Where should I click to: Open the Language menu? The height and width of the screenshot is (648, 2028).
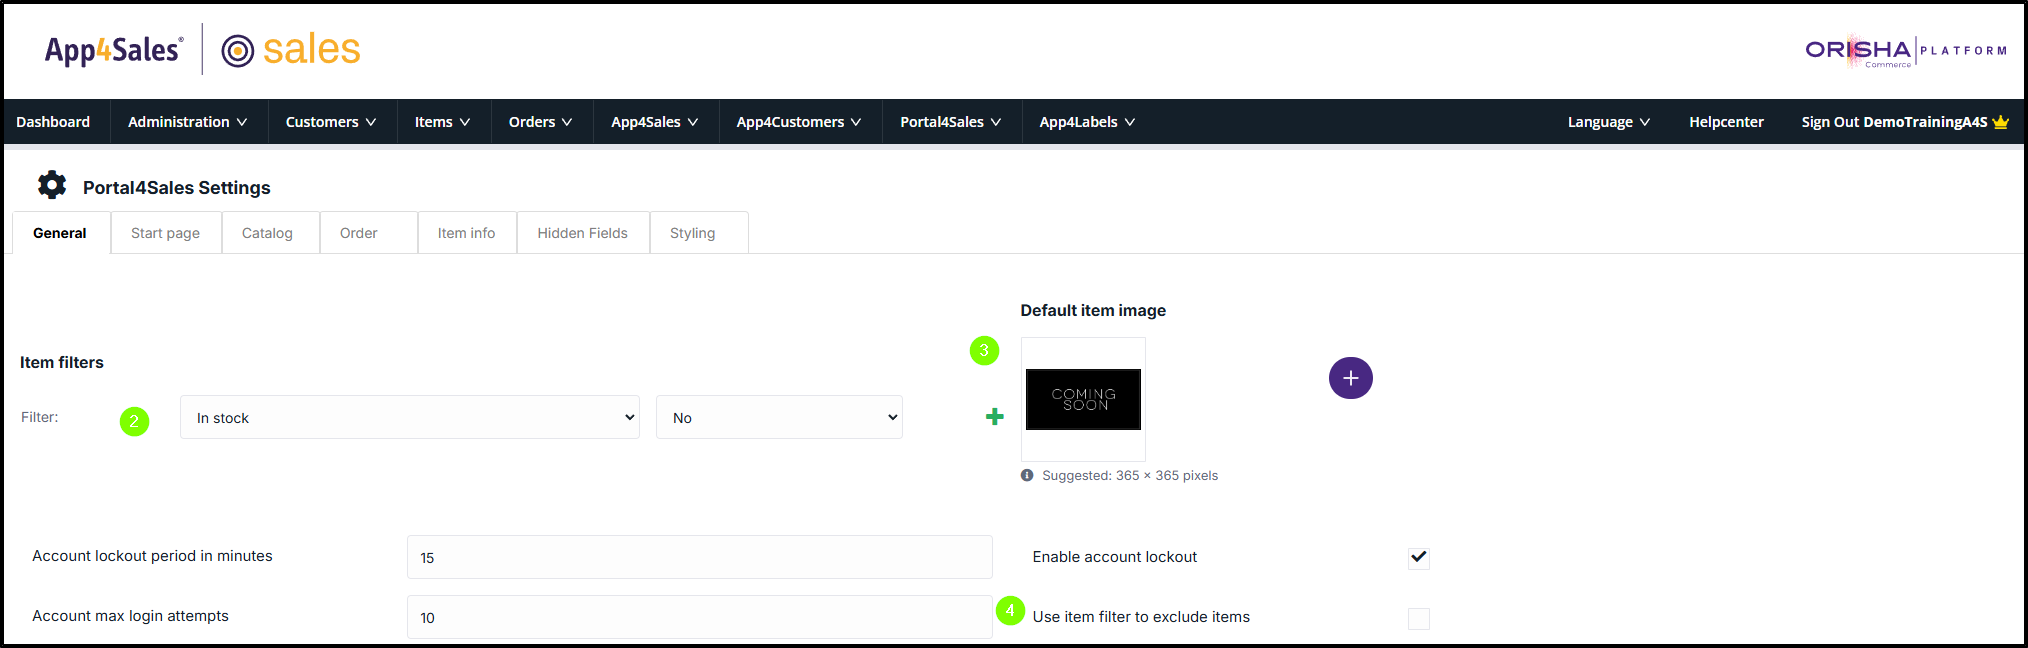[1609, 122]
